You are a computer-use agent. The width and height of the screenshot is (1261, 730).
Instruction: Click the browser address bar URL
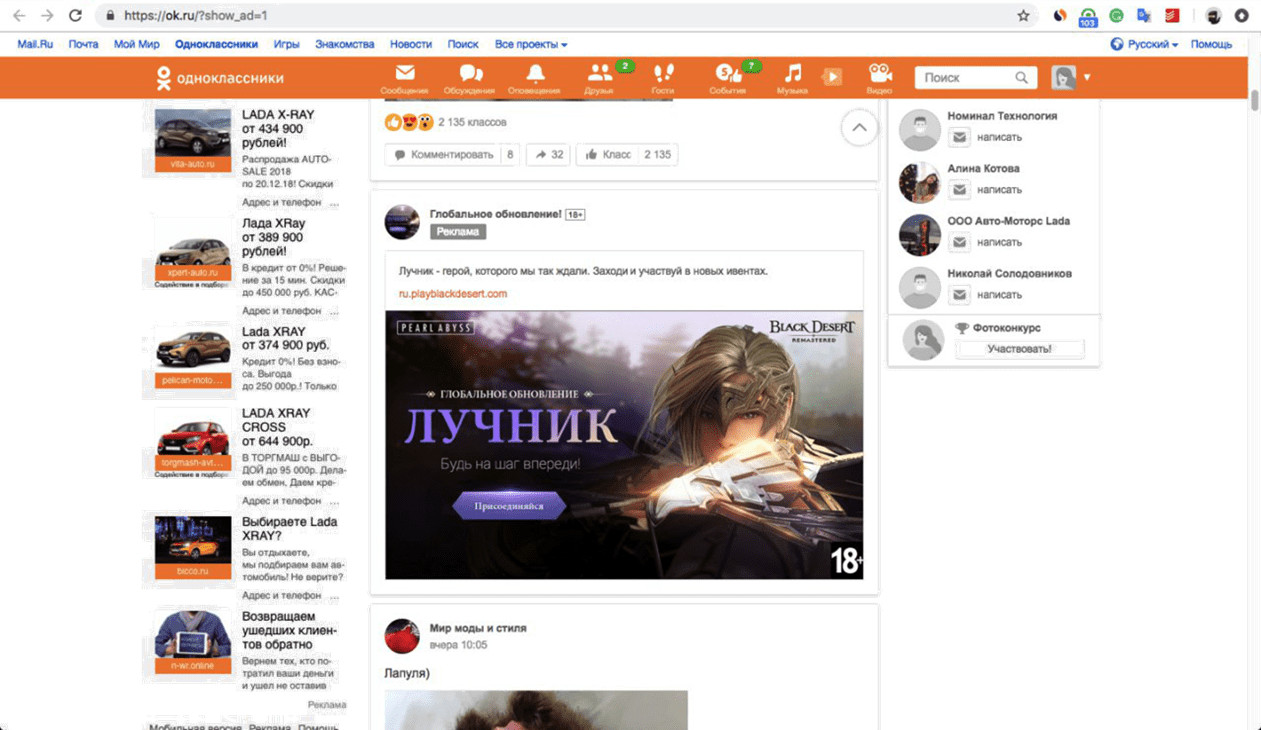click(x=196, y=16)
